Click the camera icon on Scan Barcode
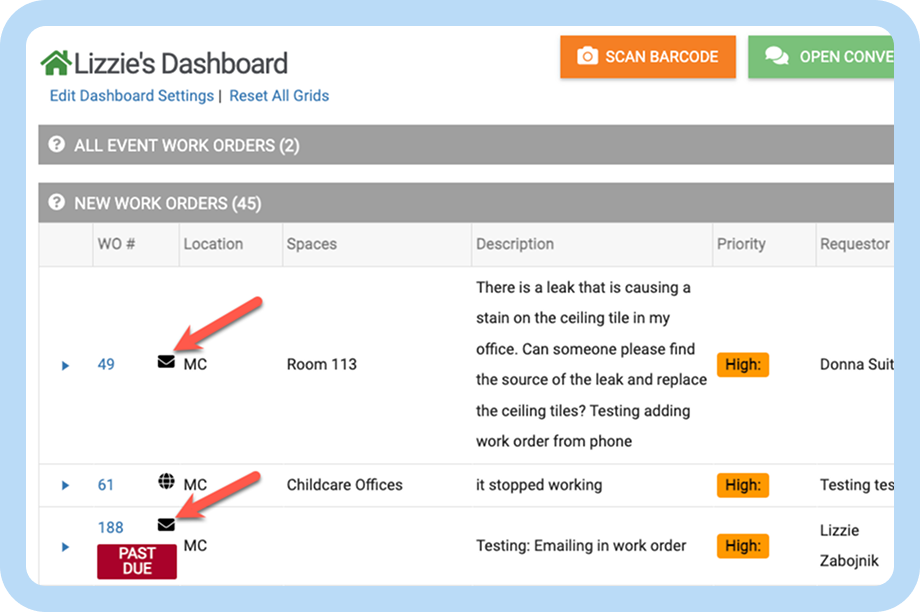The width and height of the screenshot is (920, 612). 588,57
